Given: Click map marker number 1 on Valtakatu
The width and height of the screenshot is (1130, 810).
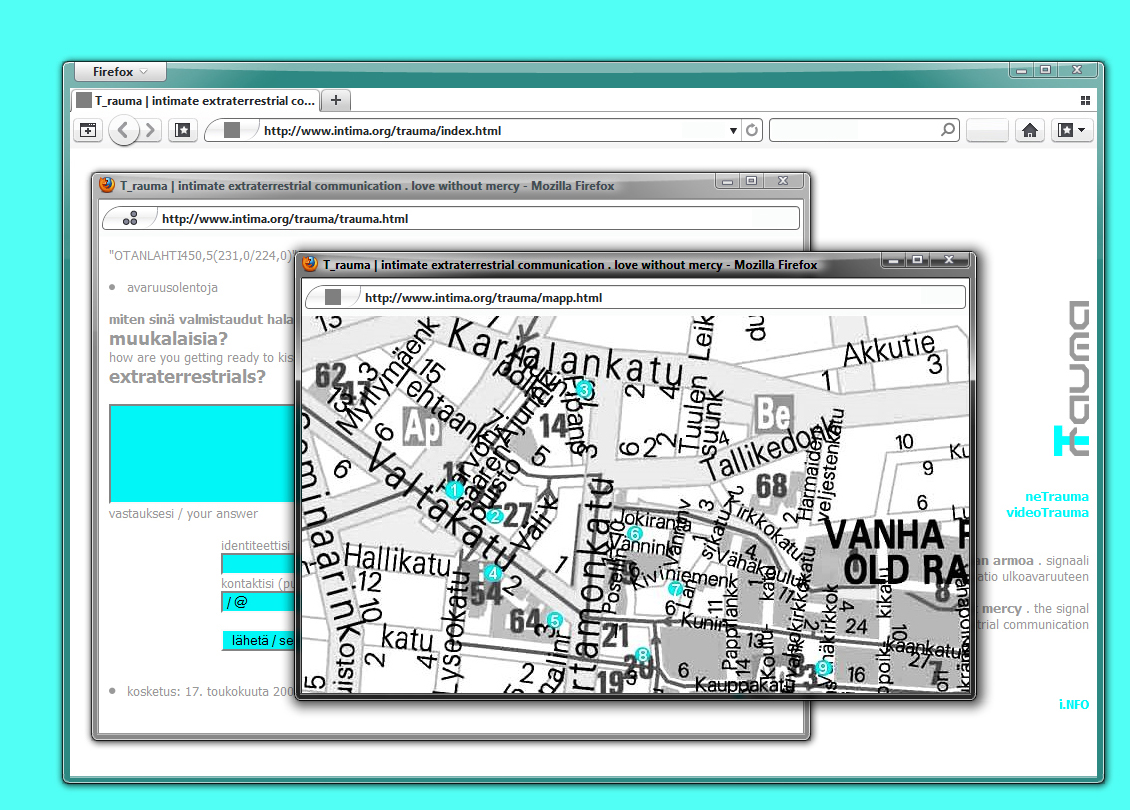Looking at the screenshot, I should coord(454,490).
